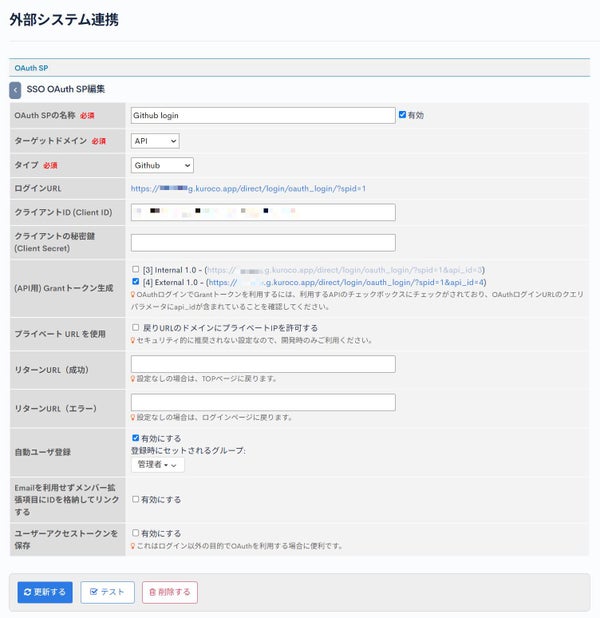Edit the OAuth SP name field 'Github login'

(263, 115)
